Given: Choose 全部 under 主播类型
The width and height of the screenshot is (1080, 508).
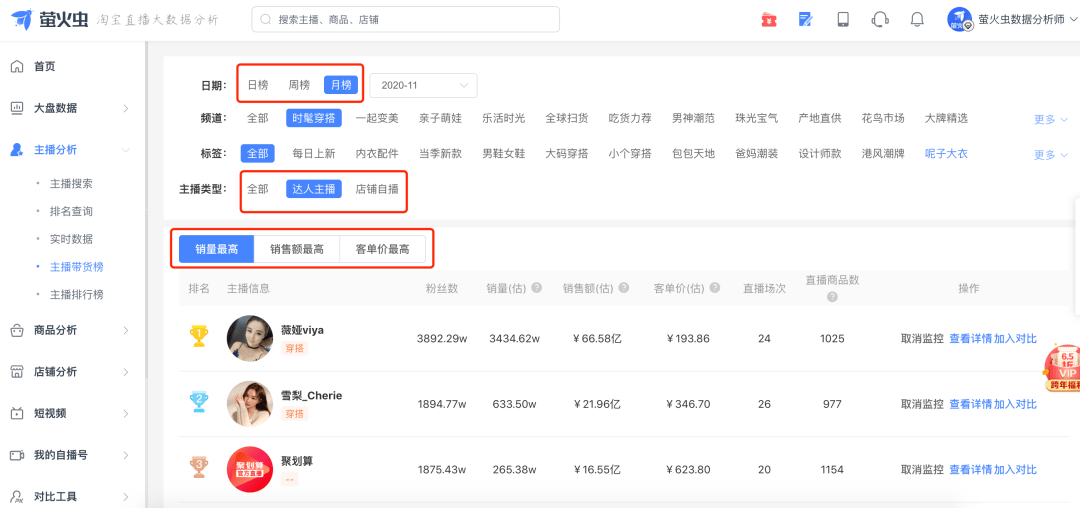Looking at the screenshot, I should point(258,189).
